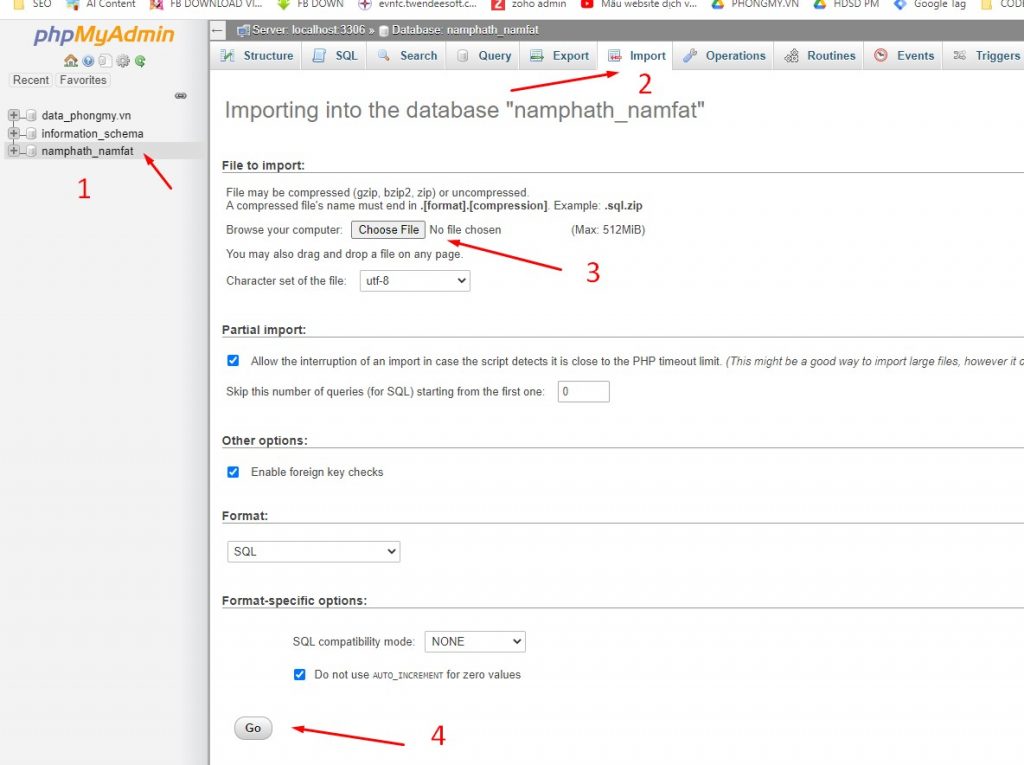Uncheck Do not use AUTO_INCREMENT for zero values

[x=299, y=675]
